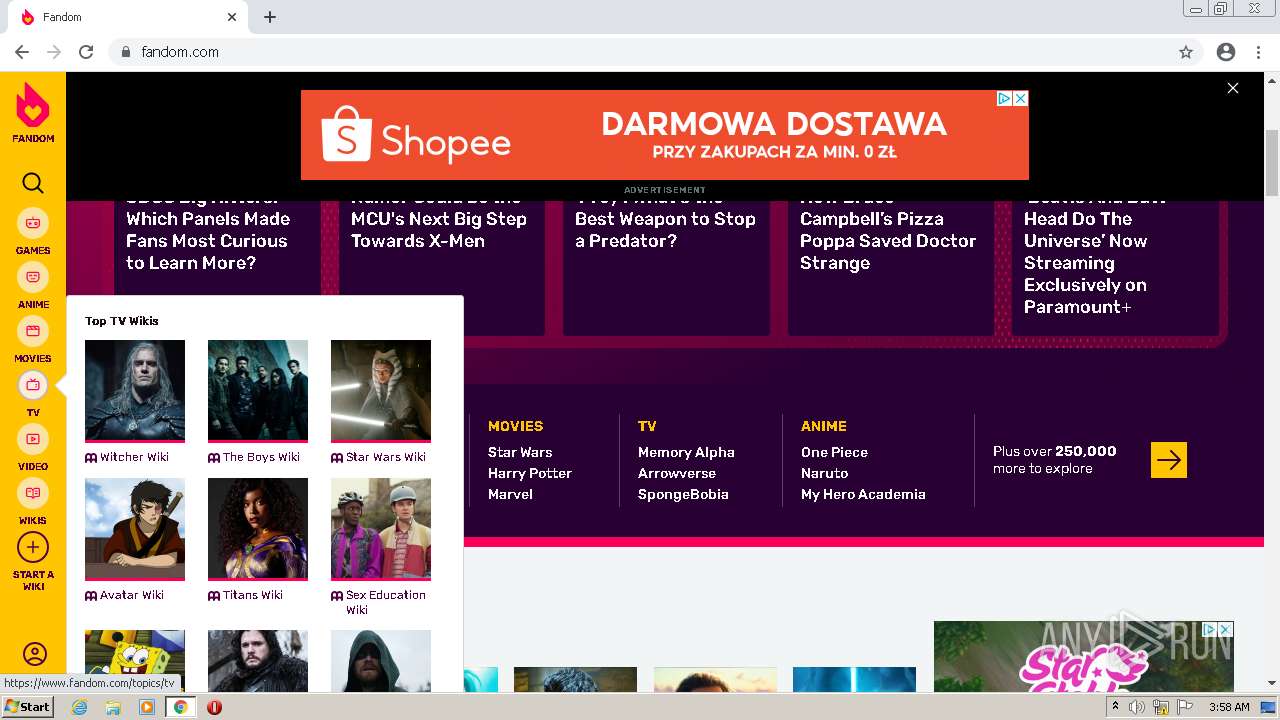This screenshot has width=1280, height=720.
Task: Open the Anime sidebar icon
Action: pos(33,277)
